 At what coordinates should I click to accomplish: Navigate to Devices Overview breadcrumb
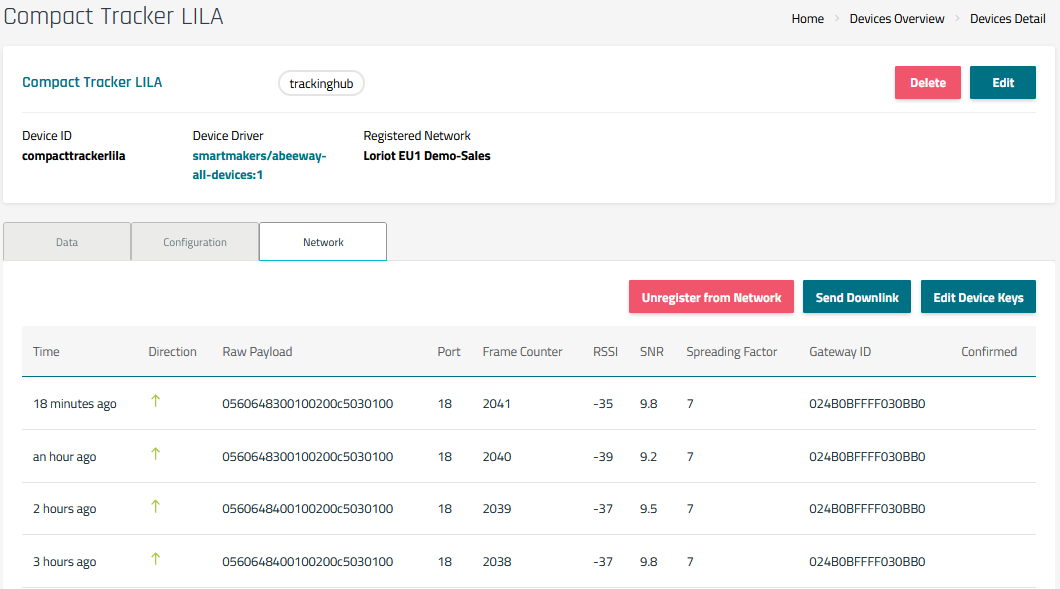pyautogui.click(x=896, y=19)
